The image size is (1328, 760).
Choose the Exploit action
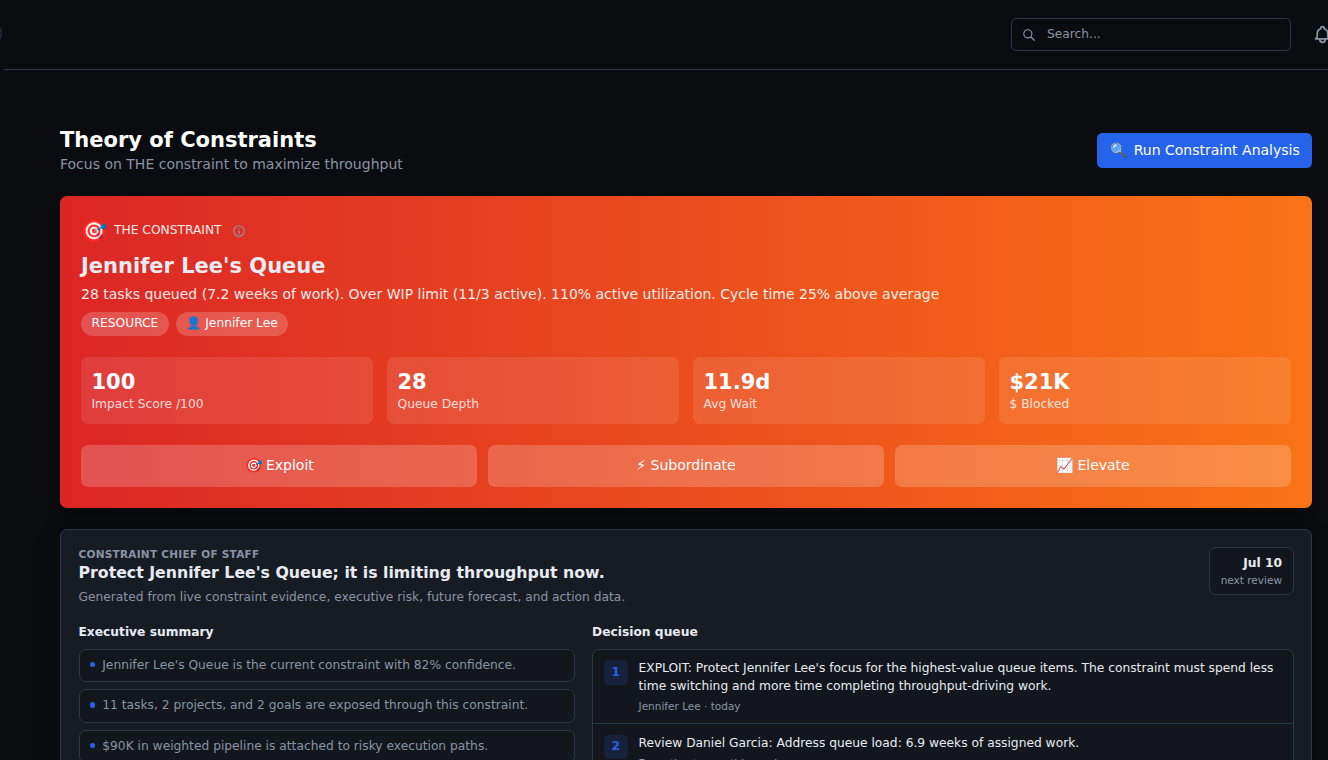[x=279, y=466]
